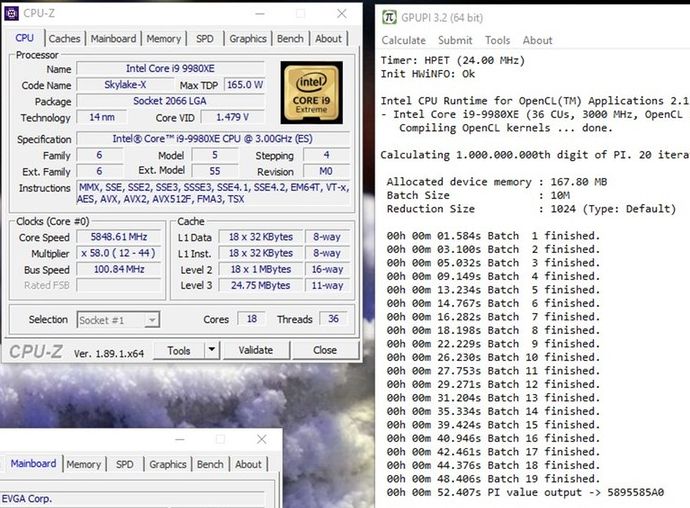Open the Bench tab in top CPU-Z window
The image size is (690, 508).
(290, 39)
